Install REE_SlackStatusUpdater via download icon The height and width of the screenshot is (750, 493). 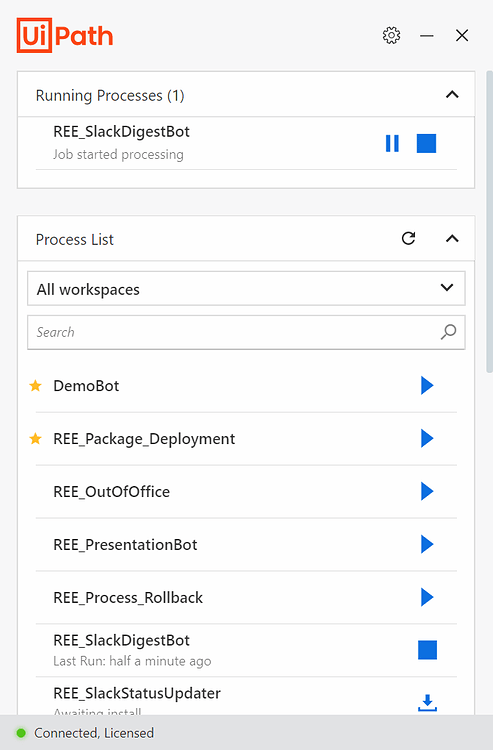[427, 703]
